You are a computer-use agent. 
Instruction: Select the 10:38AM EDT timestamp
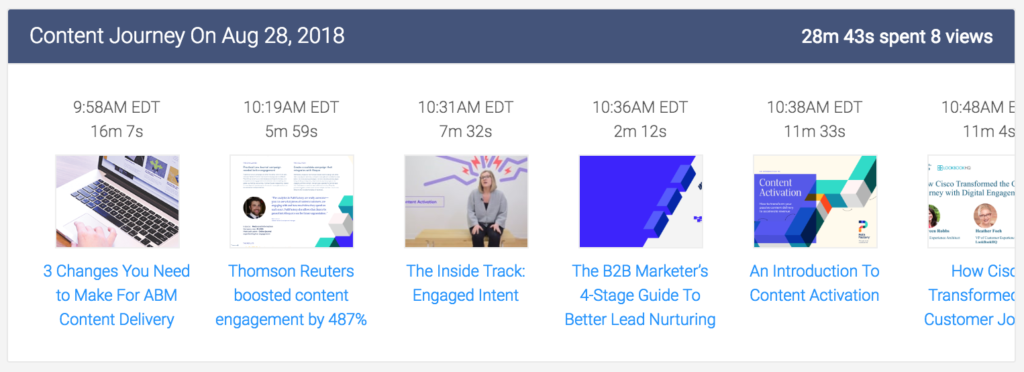pyautogui.click(x=814, y=107)
